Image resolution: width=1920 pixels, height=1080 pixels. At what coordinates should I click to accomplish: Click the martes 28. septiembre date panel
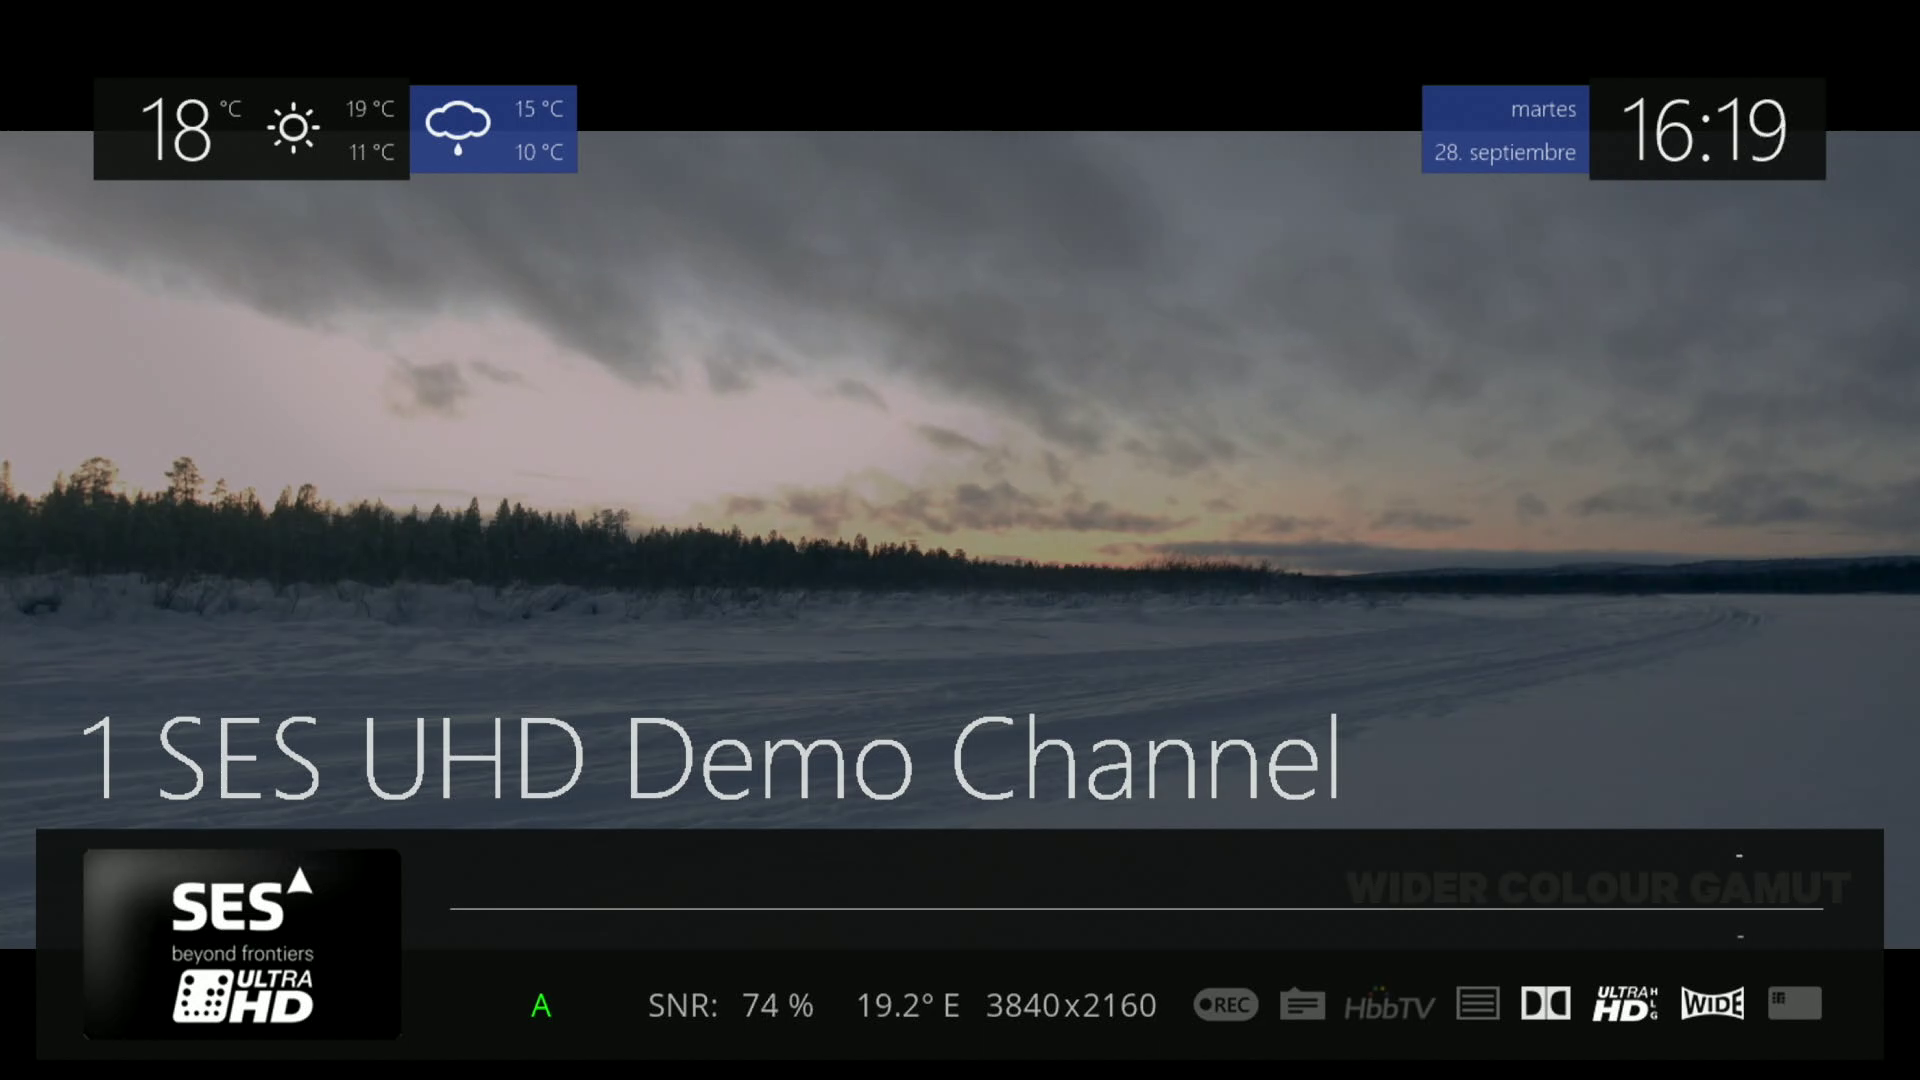1505,130
